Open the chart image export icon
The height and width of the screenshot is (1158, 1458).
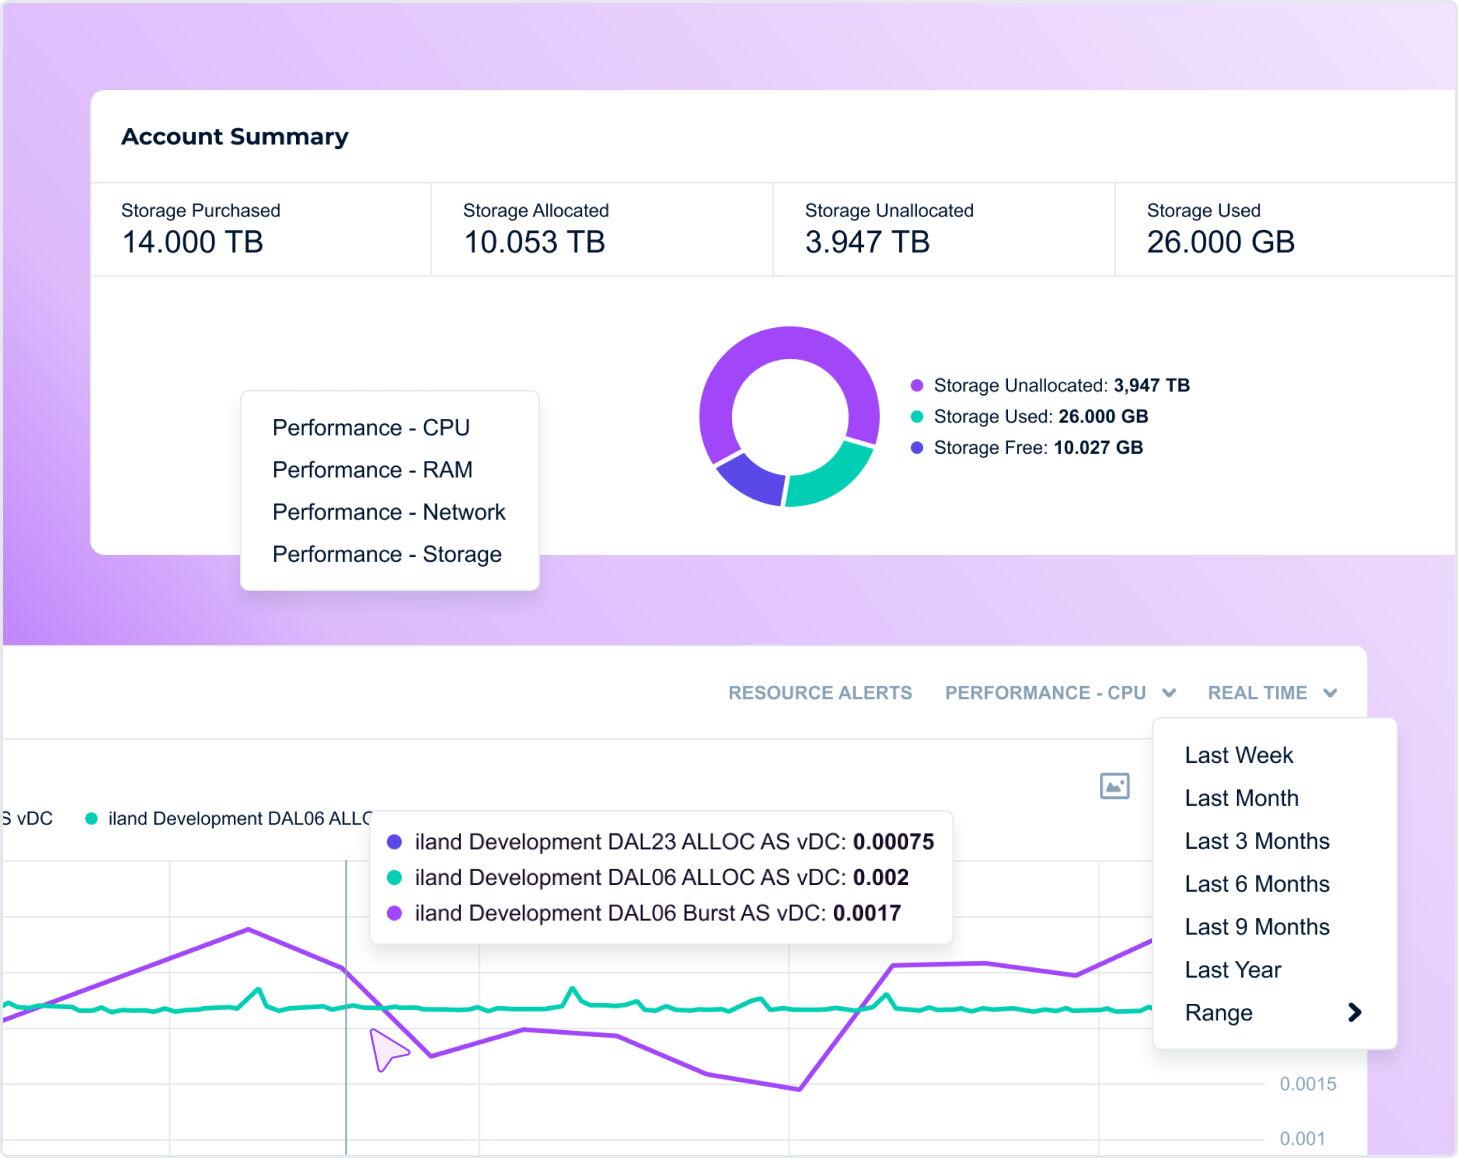coord(1114,786)
